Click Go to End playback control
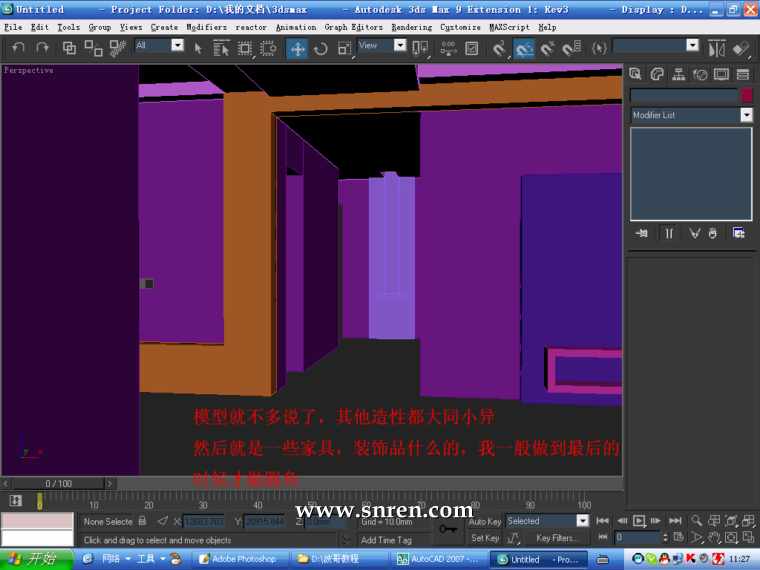760x570 pixels. pos(675,521)
